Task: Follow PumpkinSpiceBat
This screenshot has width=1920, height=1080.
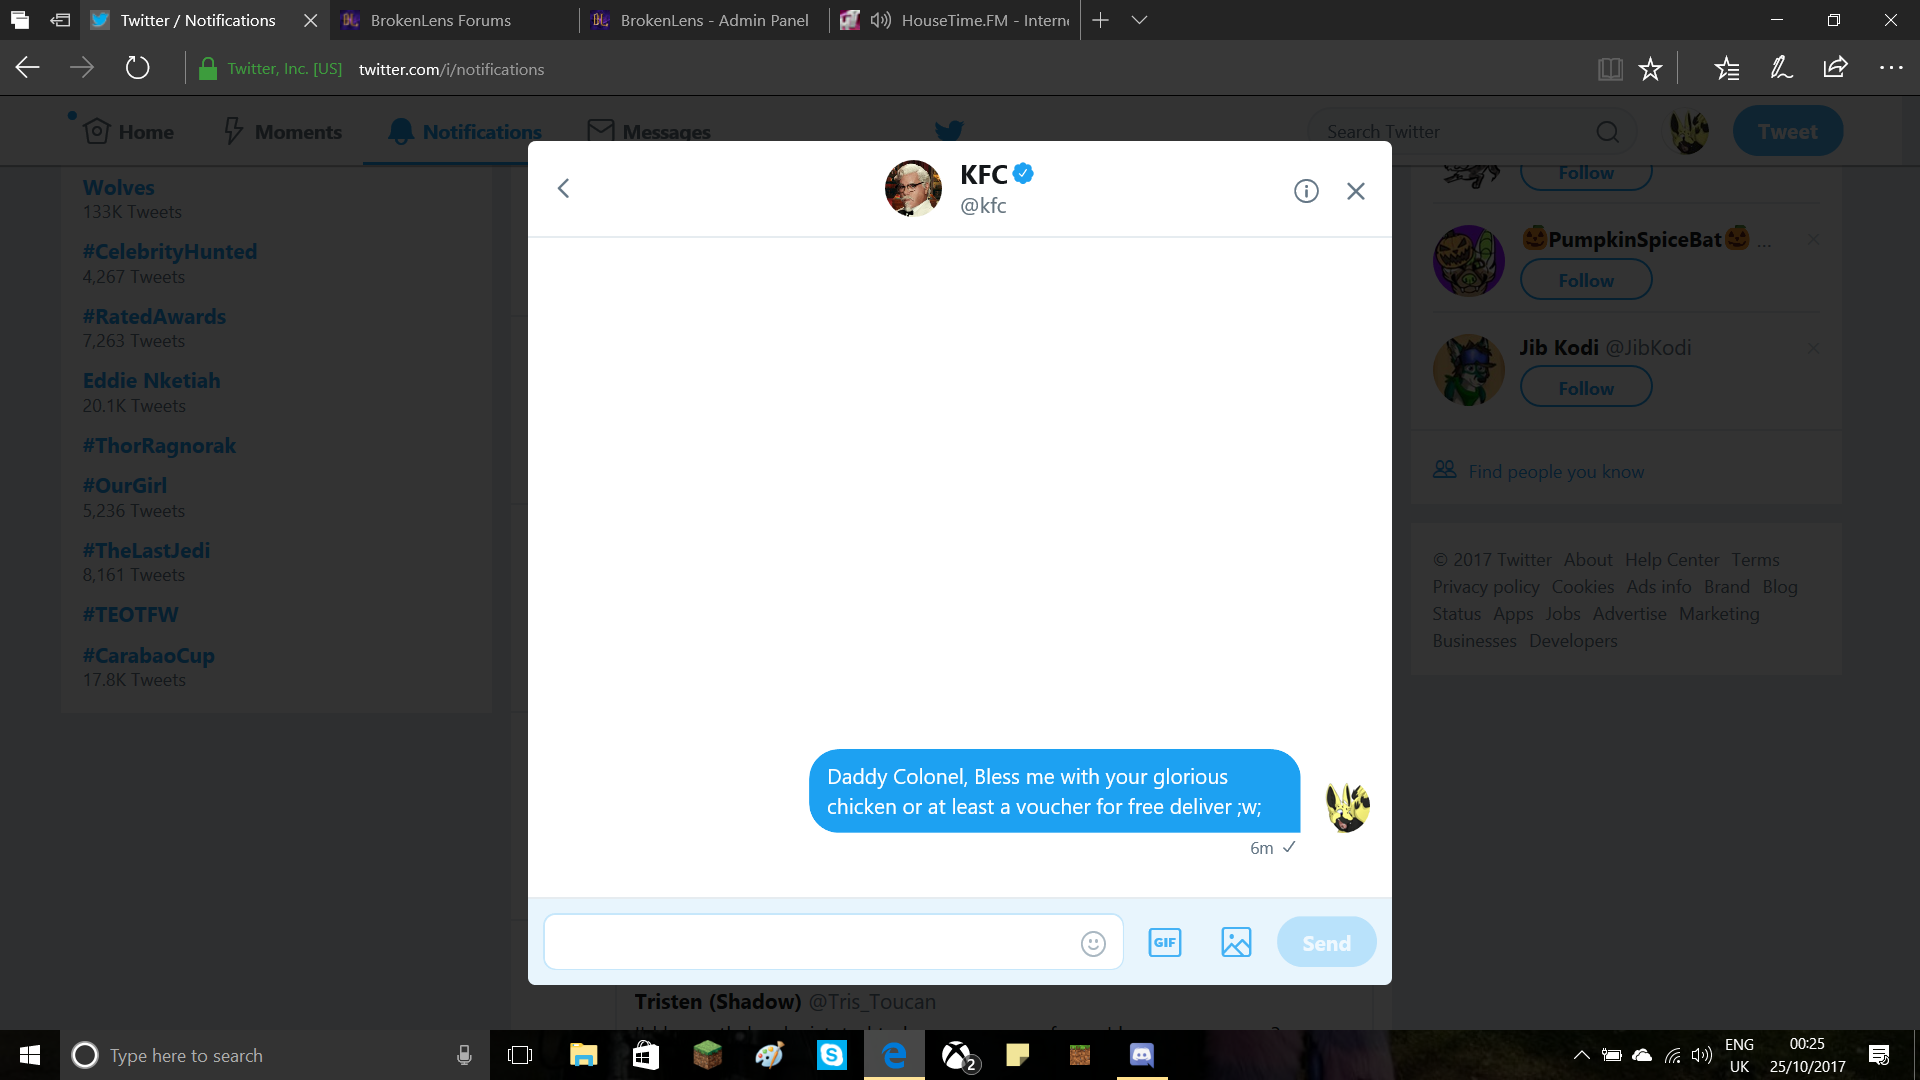Action: pyautogui.click(x=1586, y=280)
